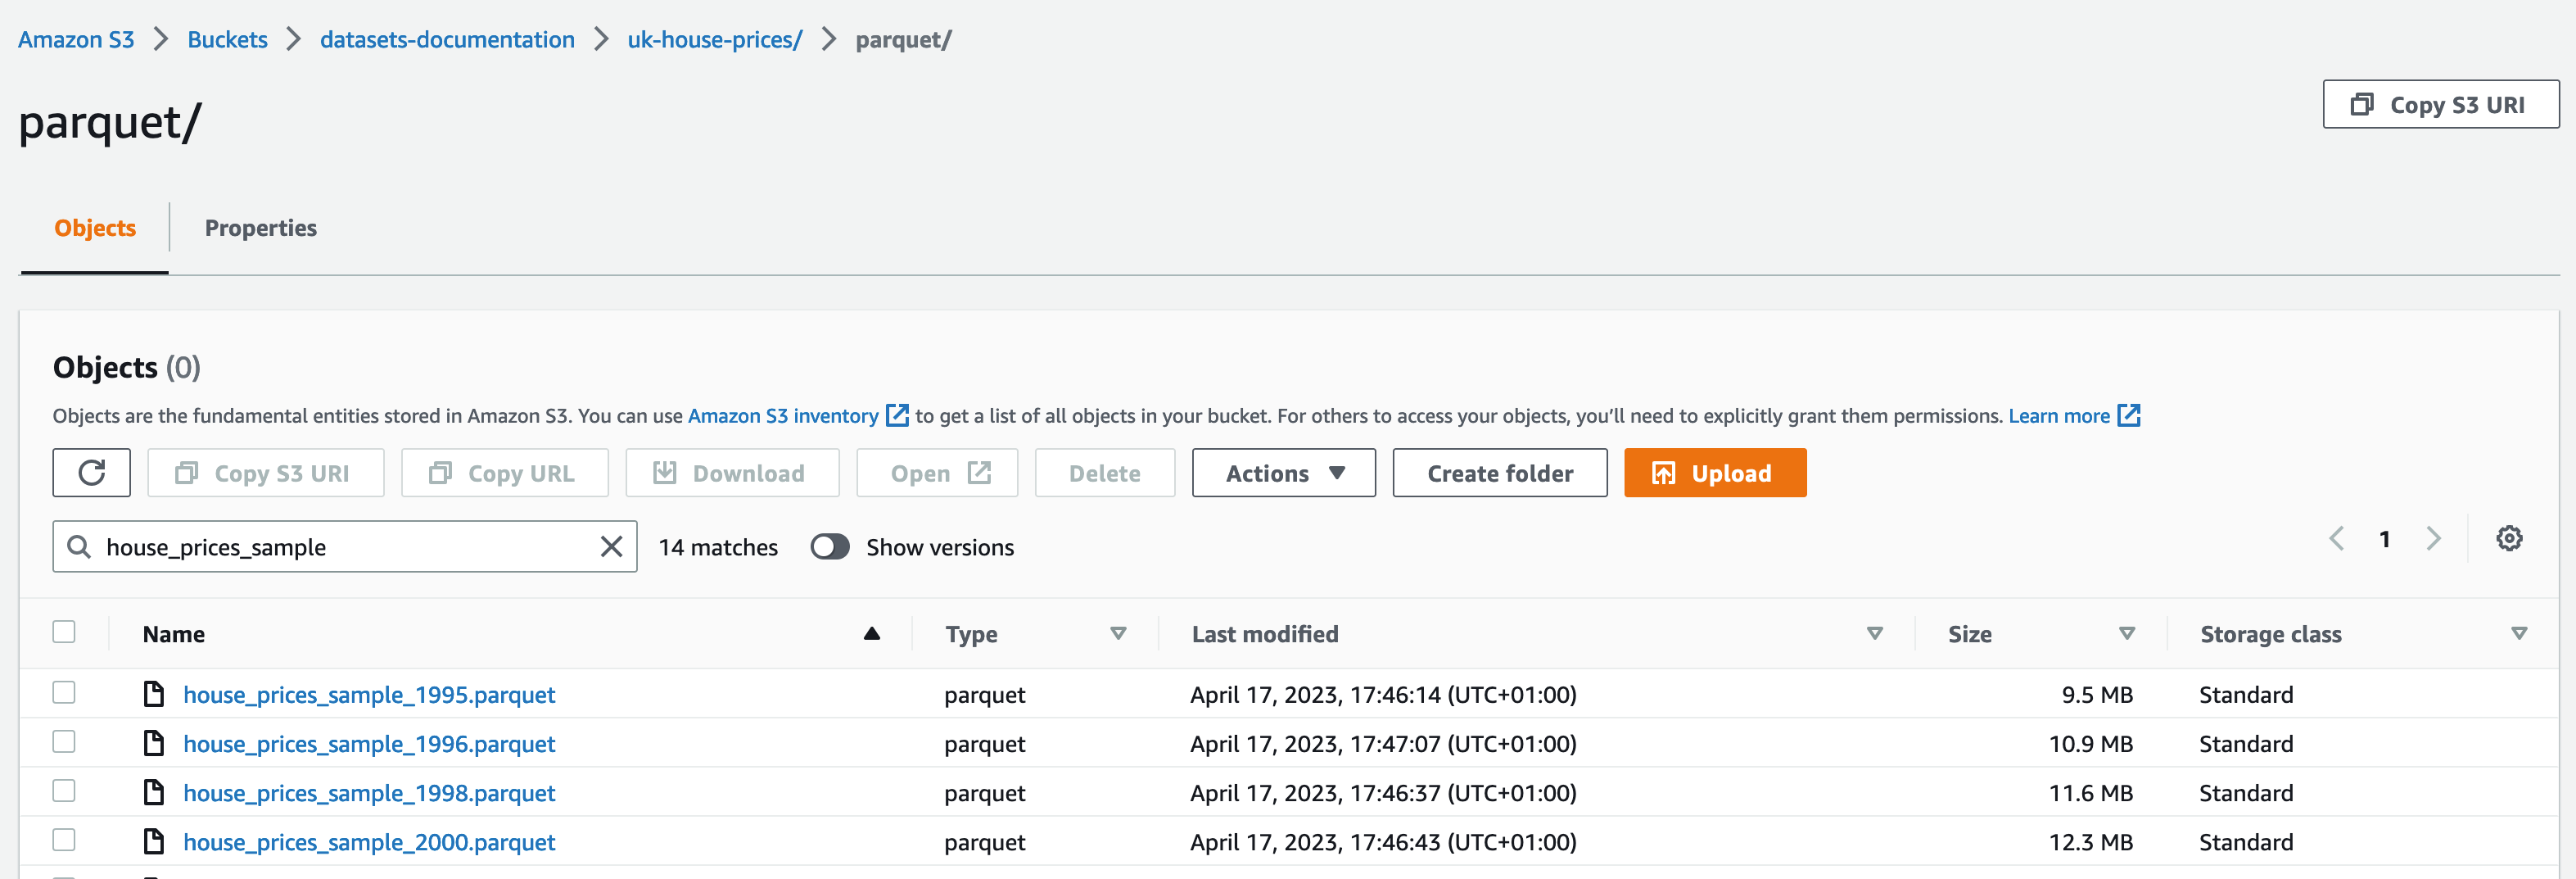Navigate to Buckets breadcrumb

[227, 40]
